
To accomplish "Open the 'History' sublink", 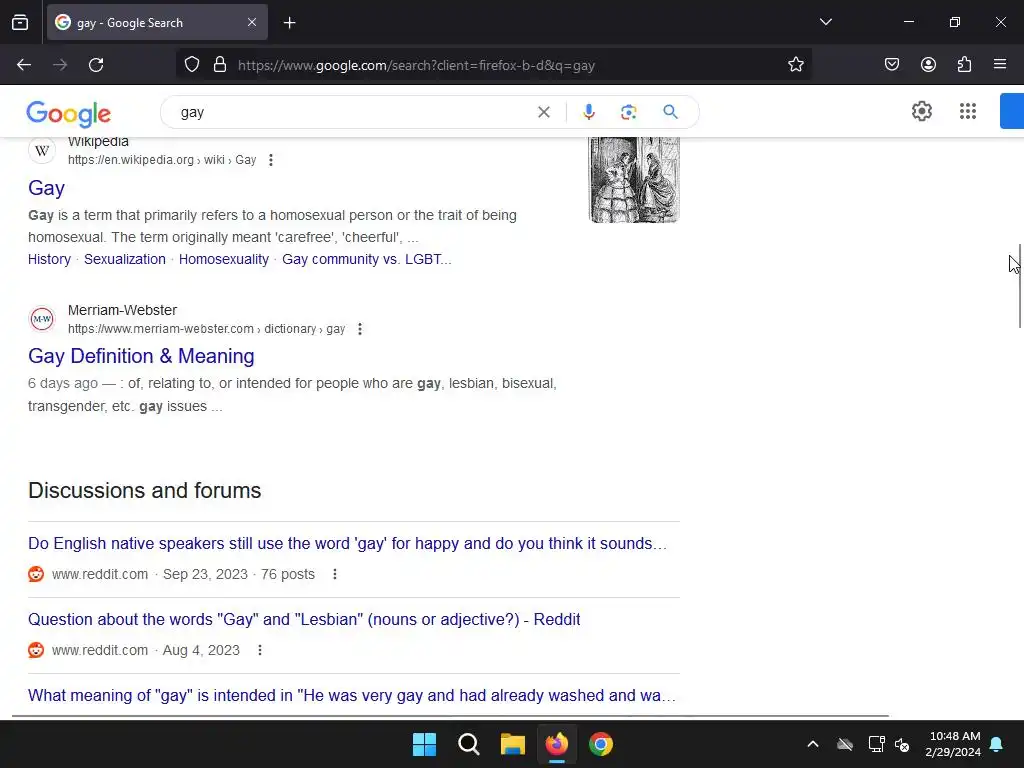I will pos(49,259).
